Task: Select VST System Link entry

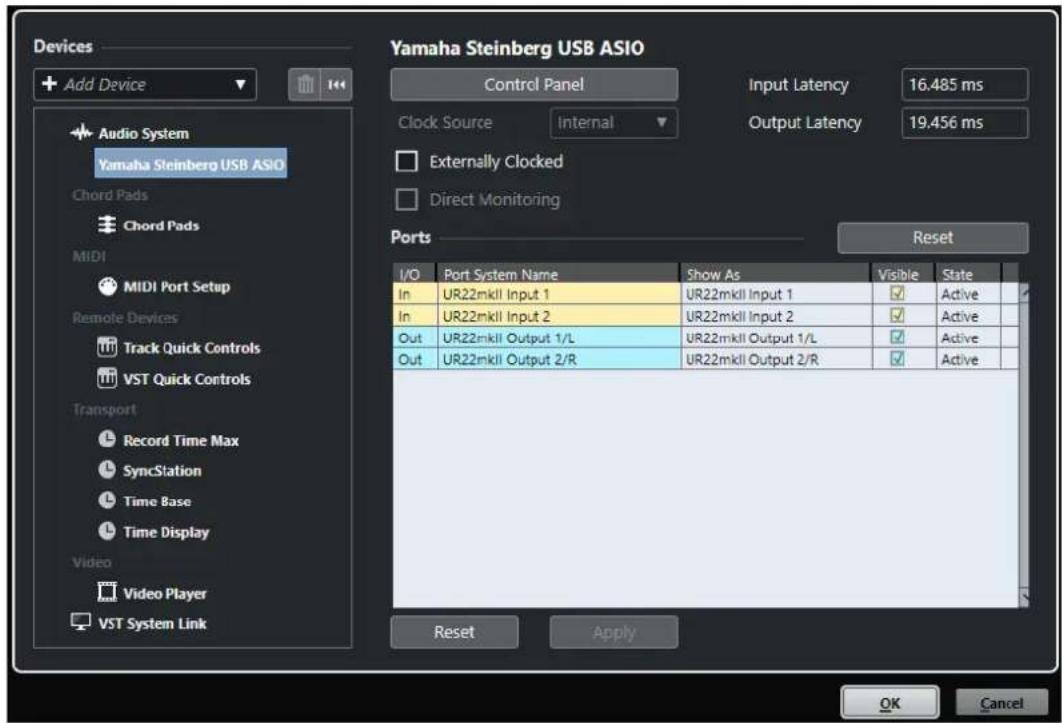Action: tap(152, 623)
